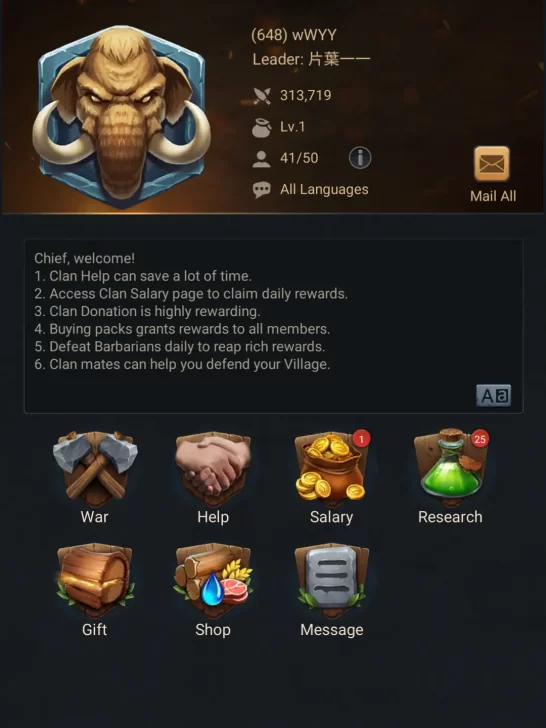Select the Mail All label
Image resolution: width=546 pixels, height=728 pixels.
pos(493,196)
